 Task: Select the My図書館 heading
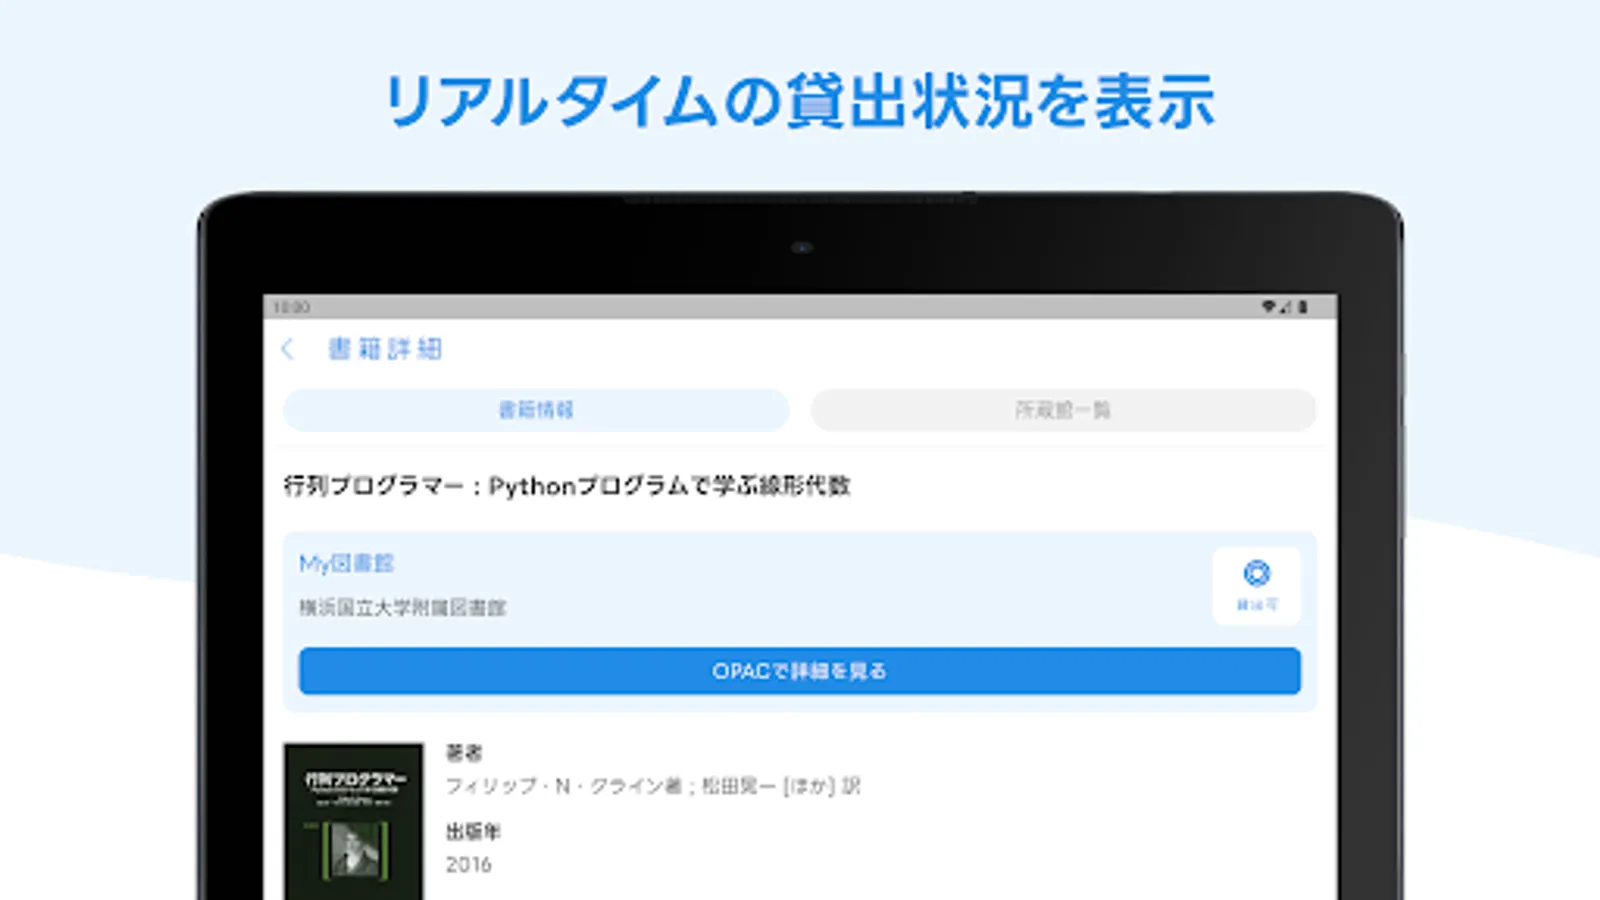coord(346,563)
